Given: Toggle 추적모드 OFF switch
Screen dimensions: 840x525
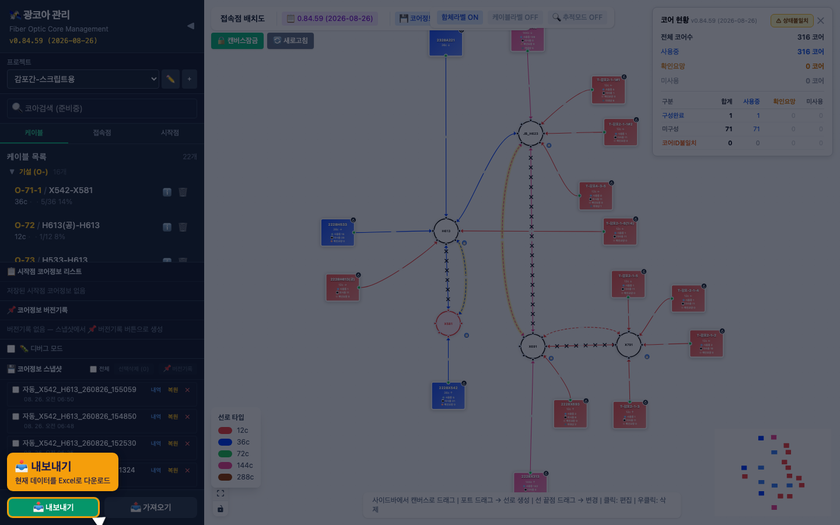Looking at the screenshot, I should click(578, 18).
